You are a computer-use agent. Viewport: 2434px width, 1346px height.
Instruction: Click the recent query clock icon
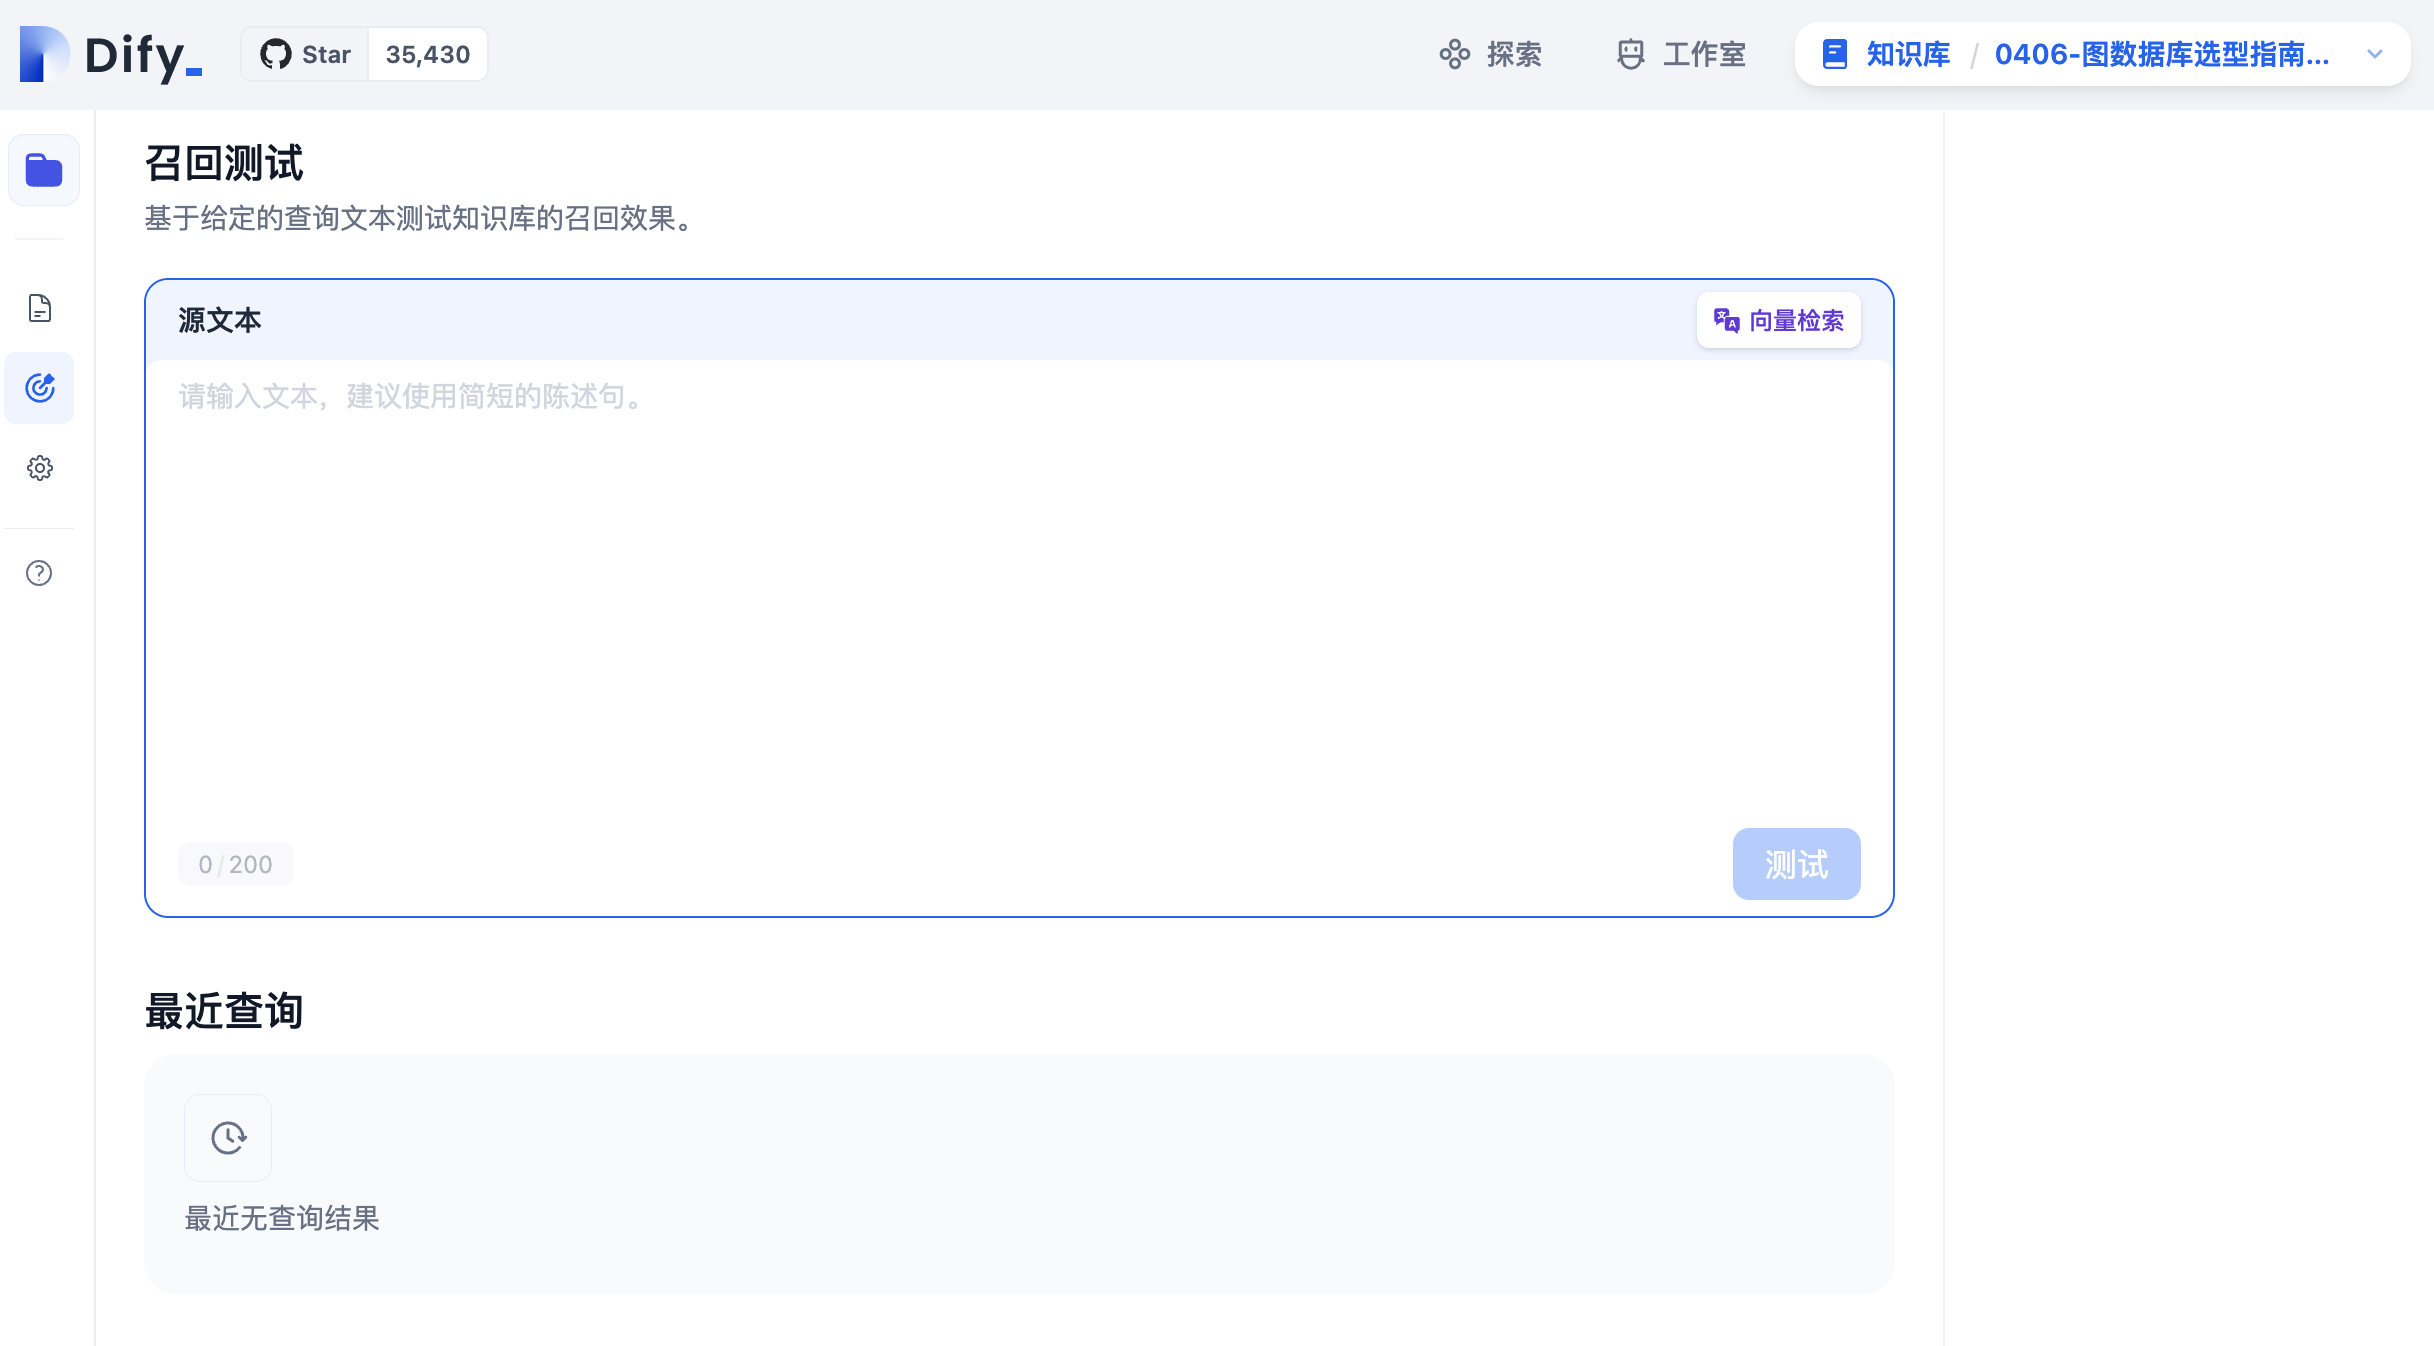click(228, 1138)
